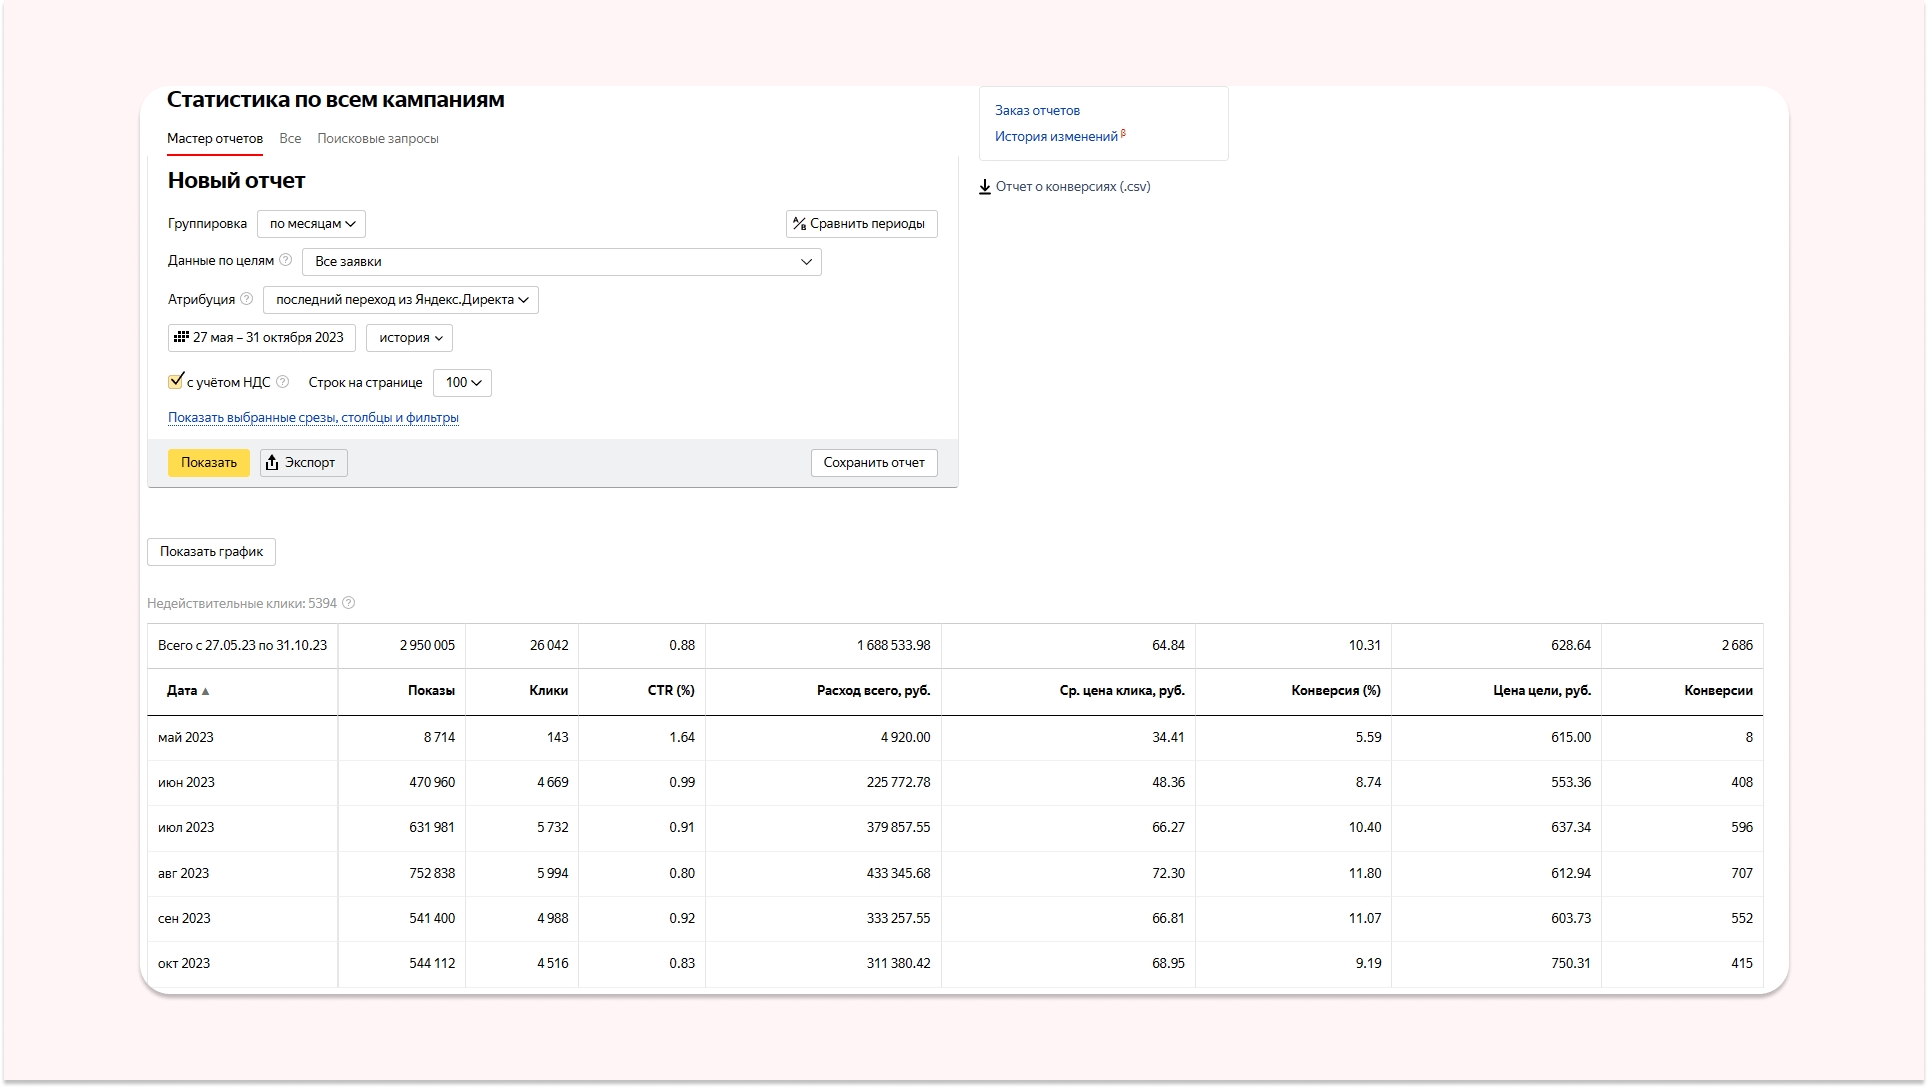Click help icon next to Данные по целям

tap(285, 260)
